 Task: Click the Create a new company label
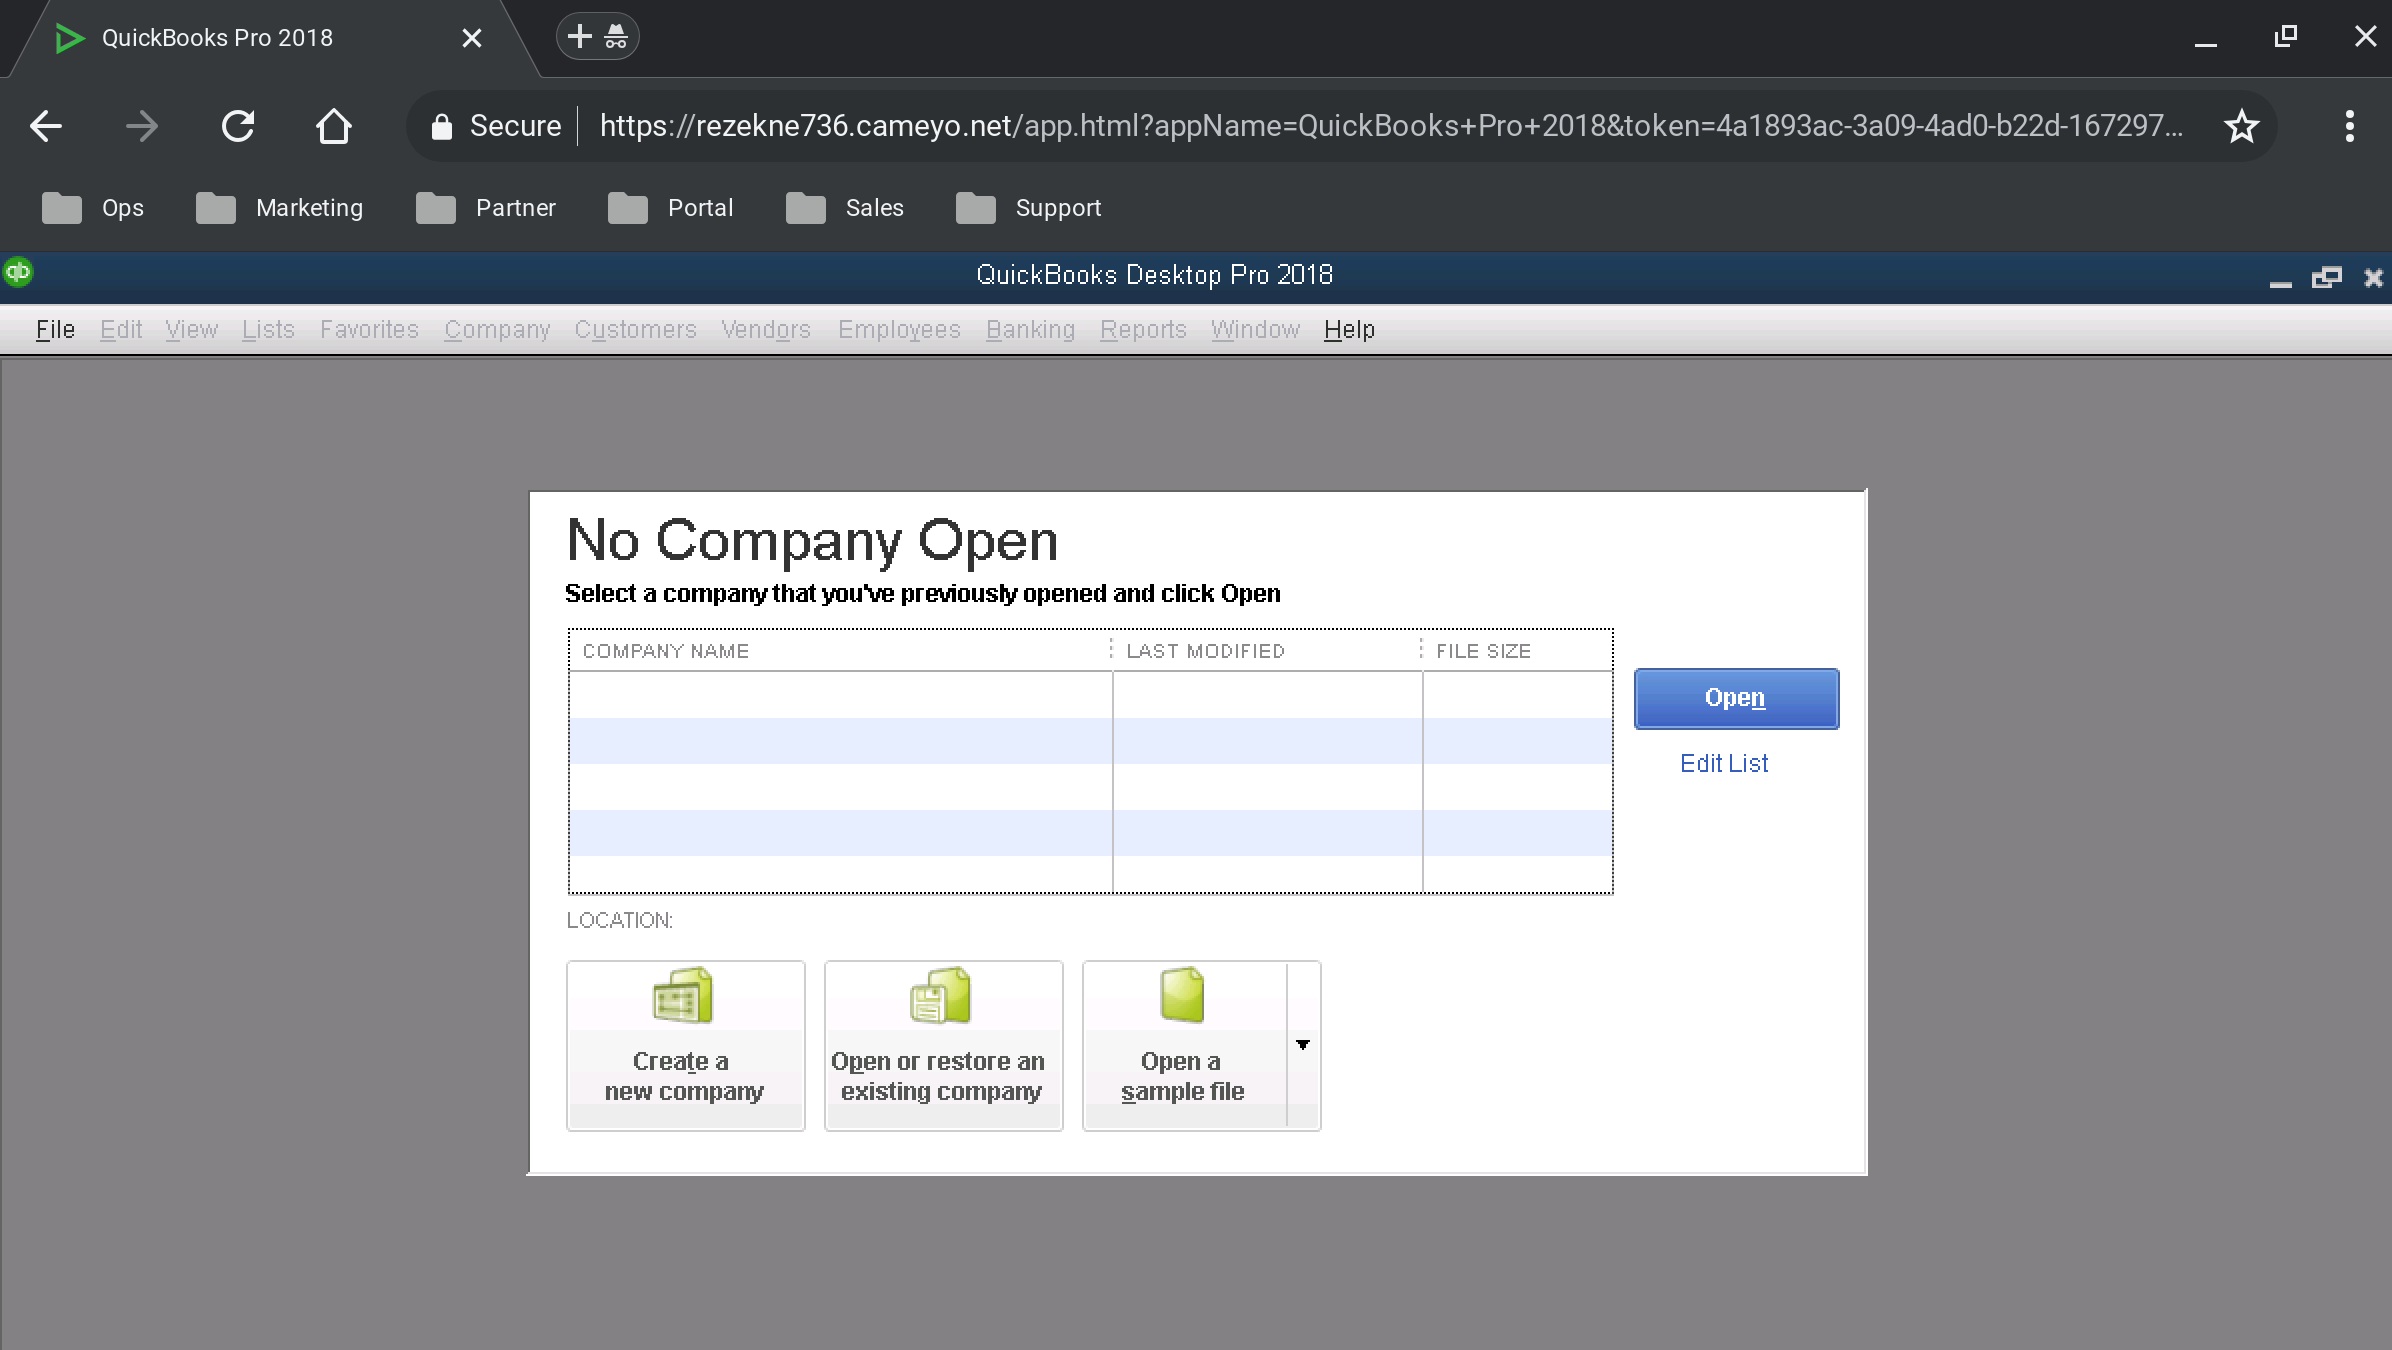684,1076
